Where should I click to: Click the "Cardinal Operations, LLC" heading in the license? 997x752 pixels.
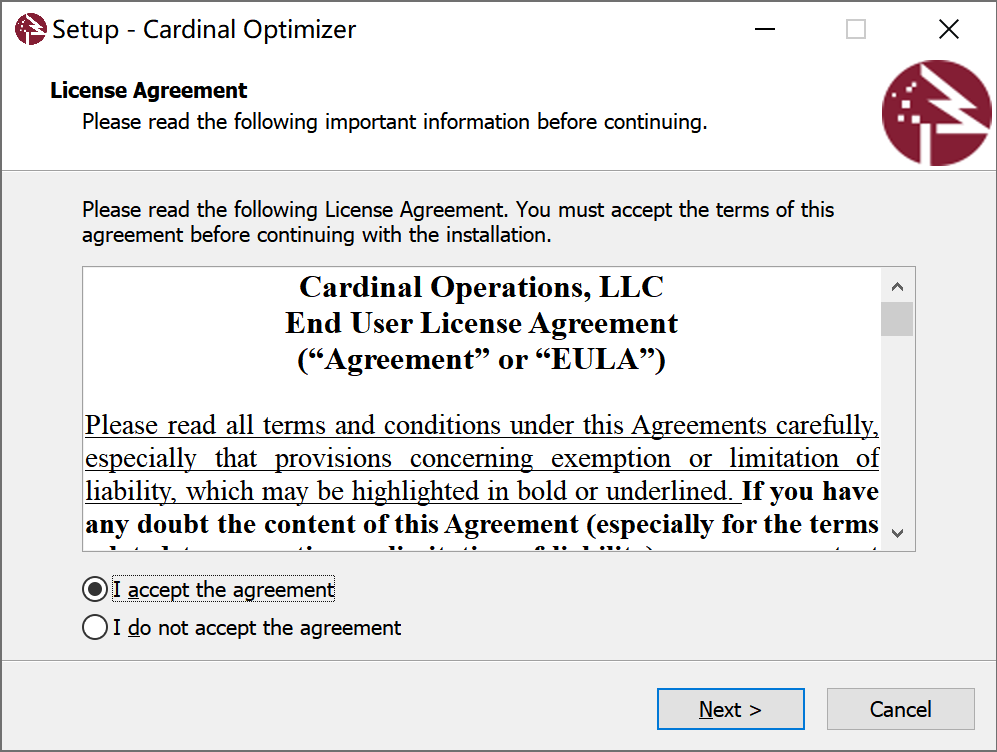[481, 288]
